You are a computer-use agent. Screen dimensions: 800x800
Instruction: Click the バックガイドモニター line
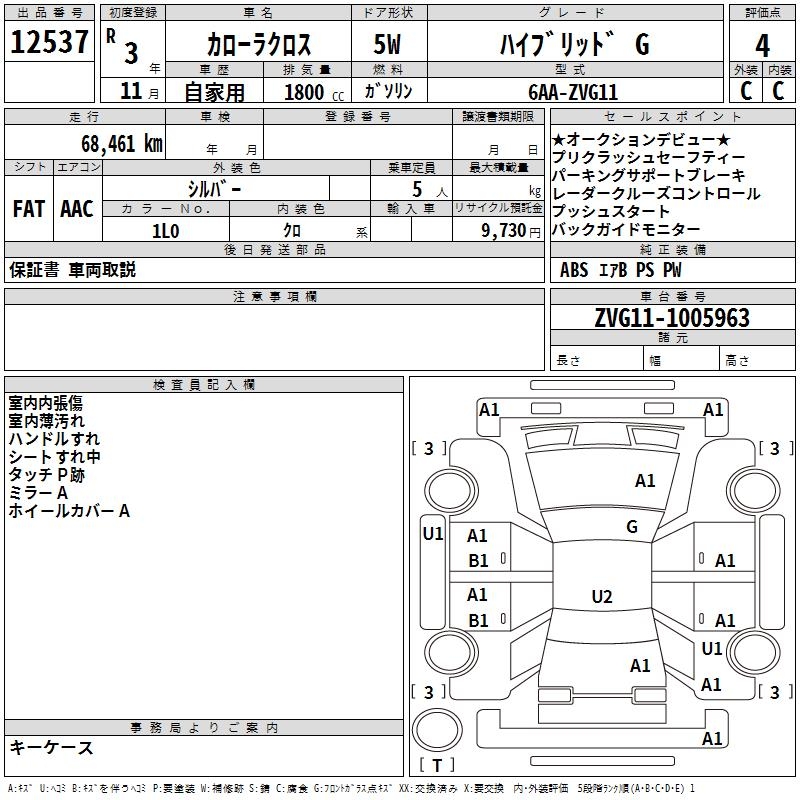coord(626,229)
